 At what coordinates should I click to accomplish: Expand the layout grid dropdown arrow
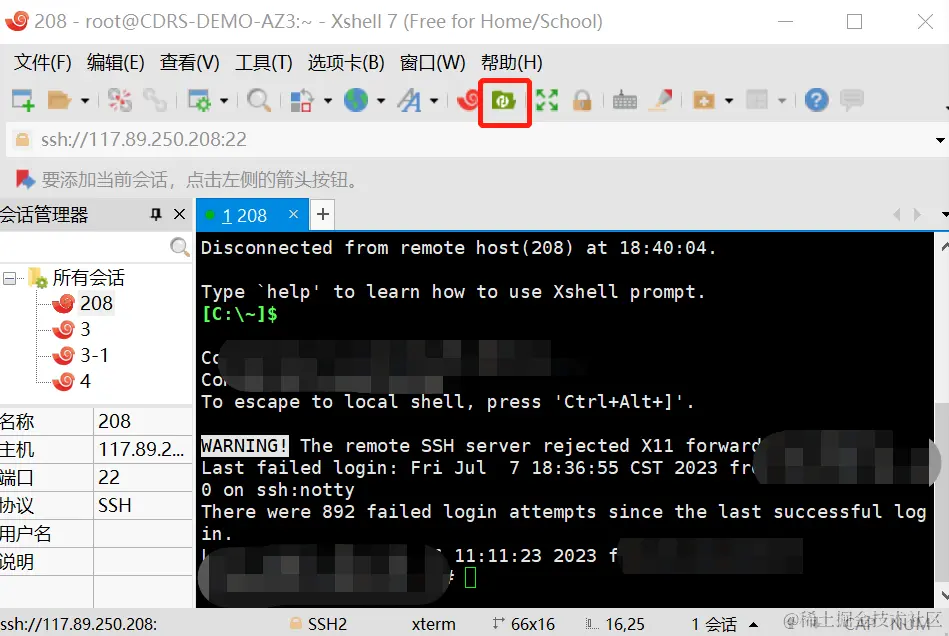(x=782, y=100)
